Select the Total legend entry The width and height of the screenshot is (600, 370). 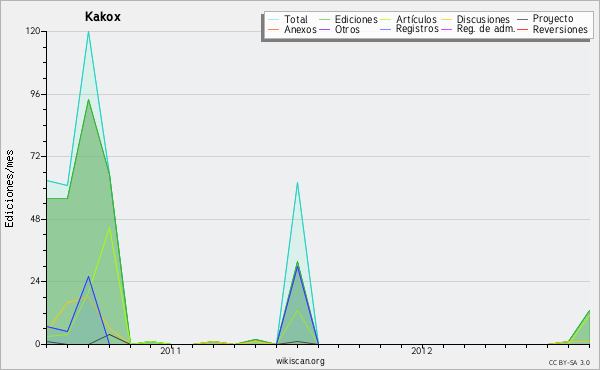pyautogui.click(x=296, y=19)
